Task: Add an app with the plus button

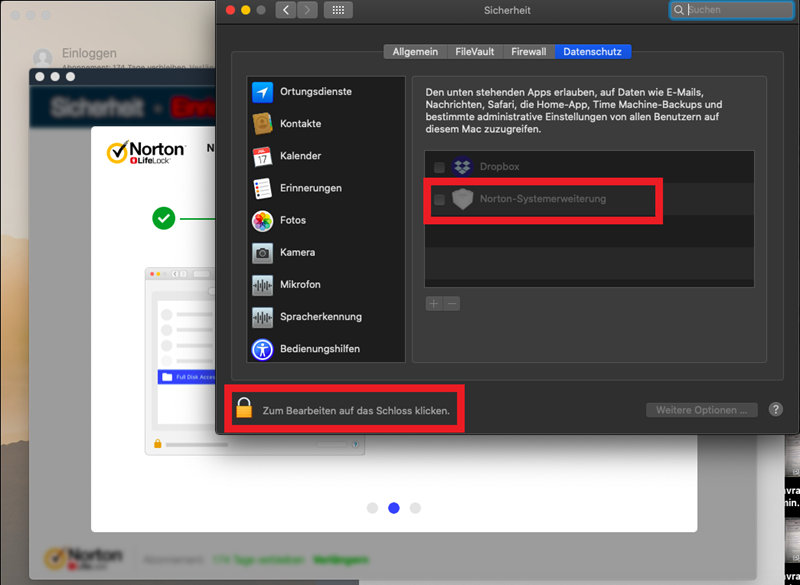Action: pyautogui.click(x=434, y=303)
